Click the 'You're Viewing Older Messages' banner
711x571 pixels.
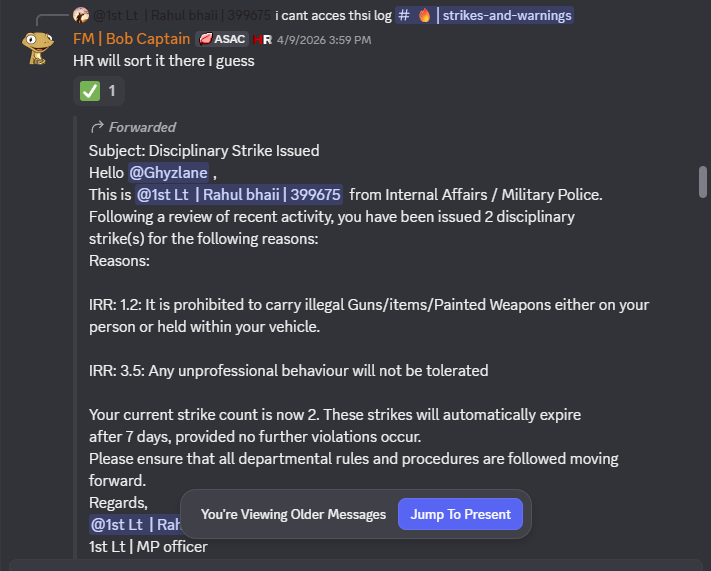293,514
